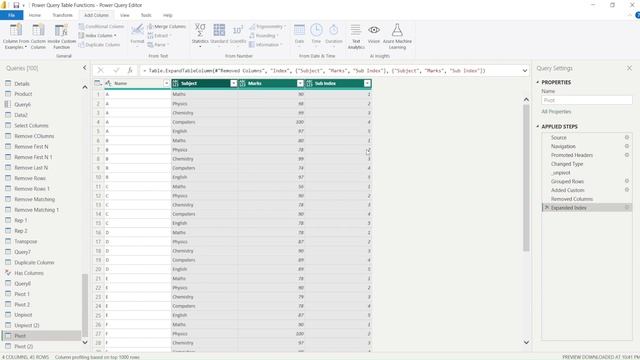Click data grid vertical scrollbar

[x=526, y=178]
